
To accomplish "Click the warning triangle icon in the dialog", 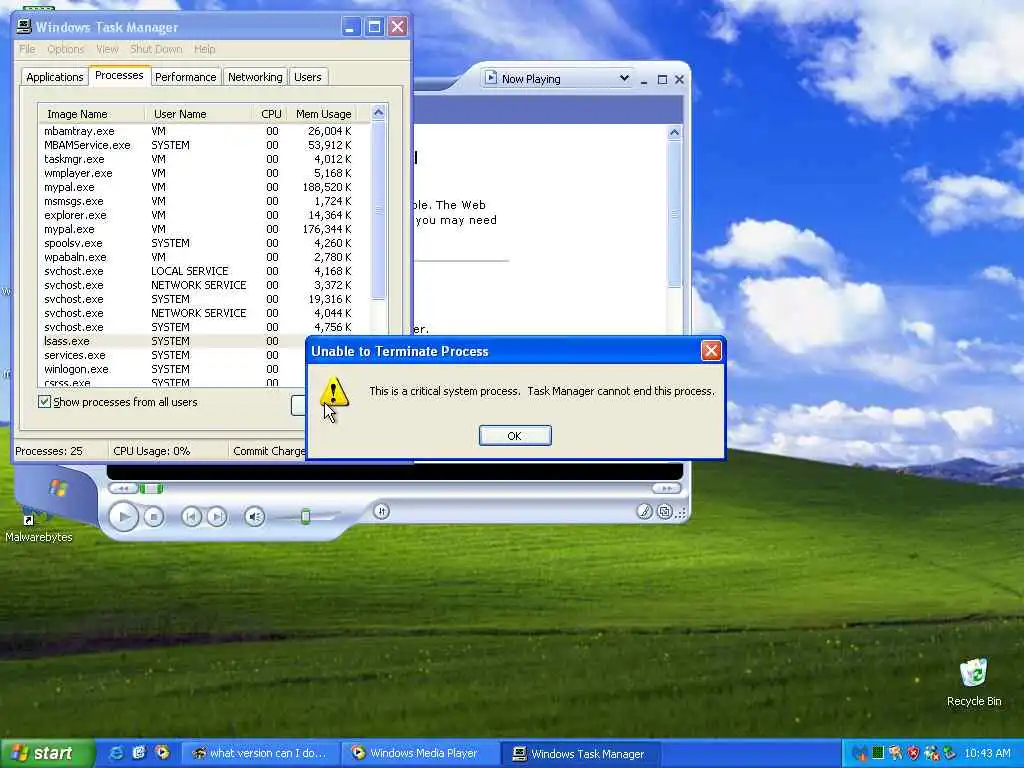I will click(334, 391).
